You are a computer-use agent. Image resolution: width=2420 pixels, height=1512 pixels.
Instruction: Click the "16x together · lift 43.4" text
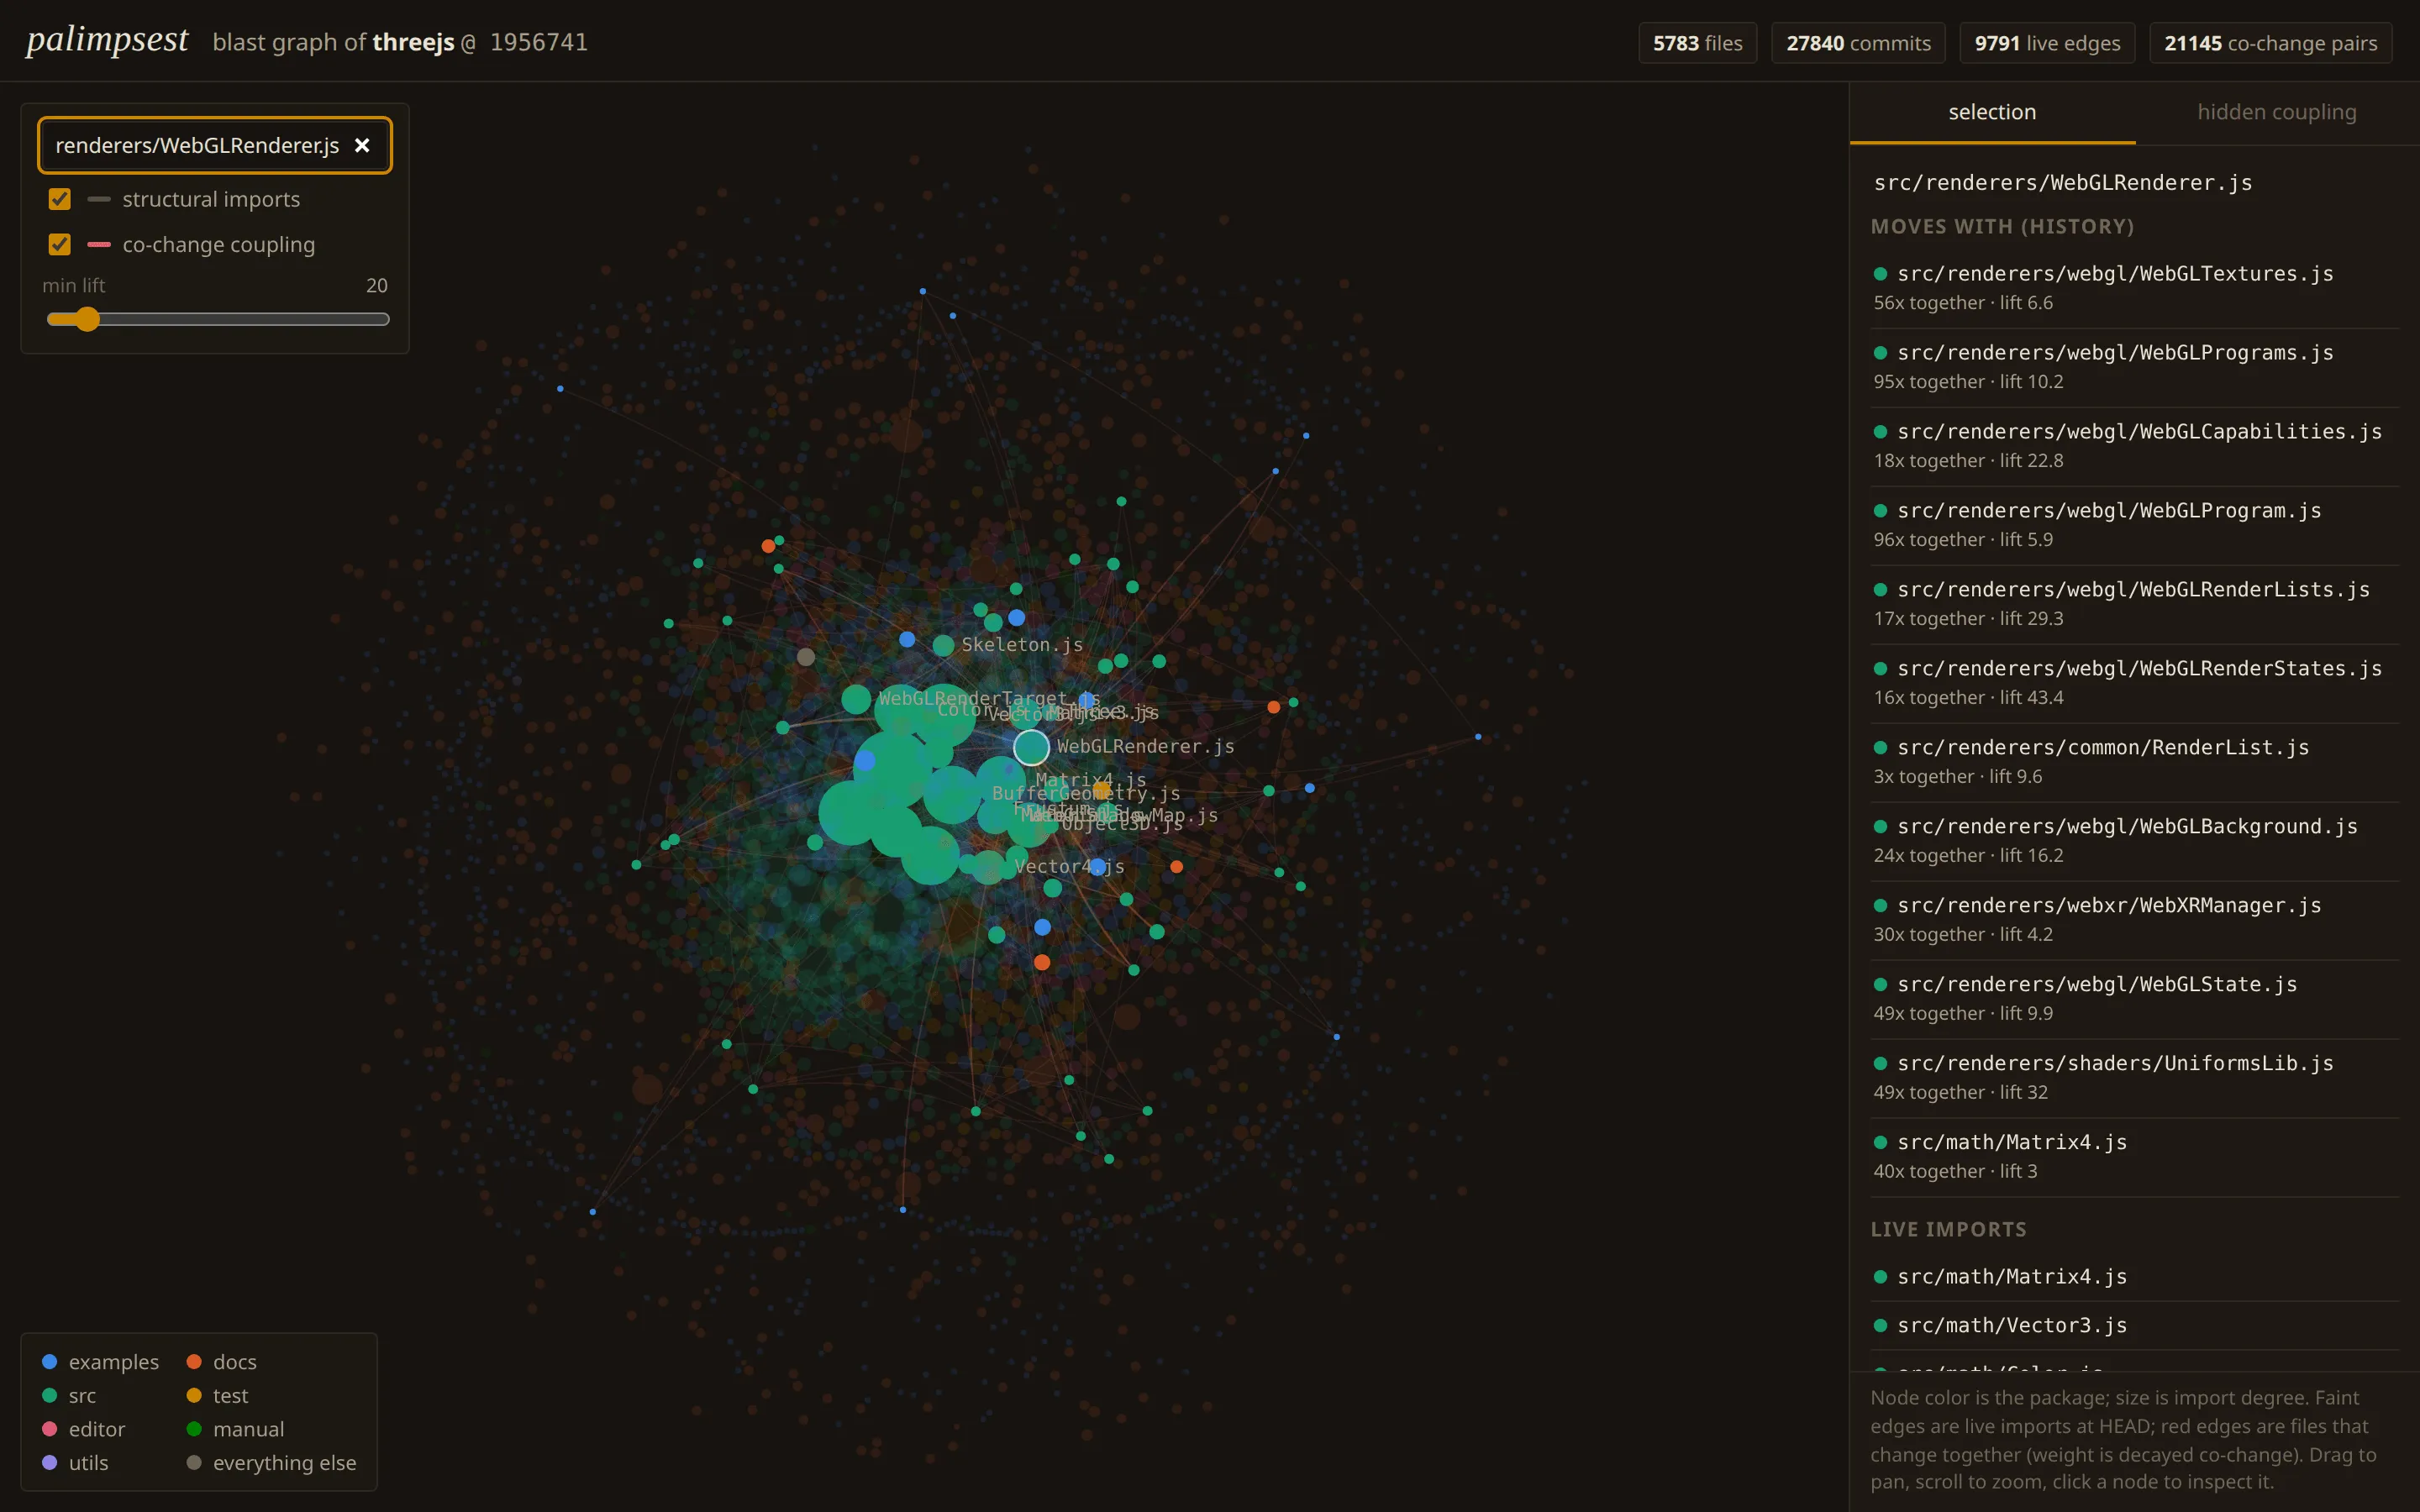[1968, 697]
